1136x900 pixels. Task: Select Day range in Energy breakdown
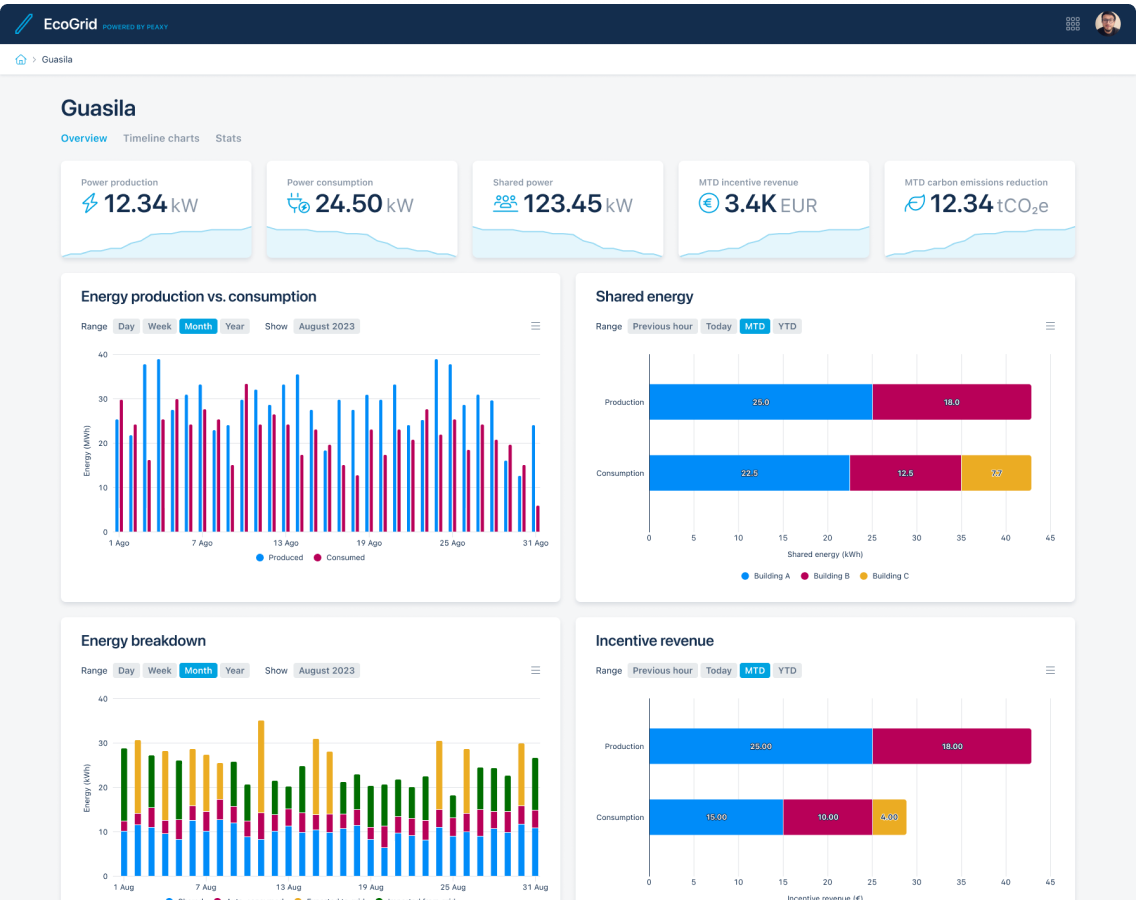pos(126,670)
